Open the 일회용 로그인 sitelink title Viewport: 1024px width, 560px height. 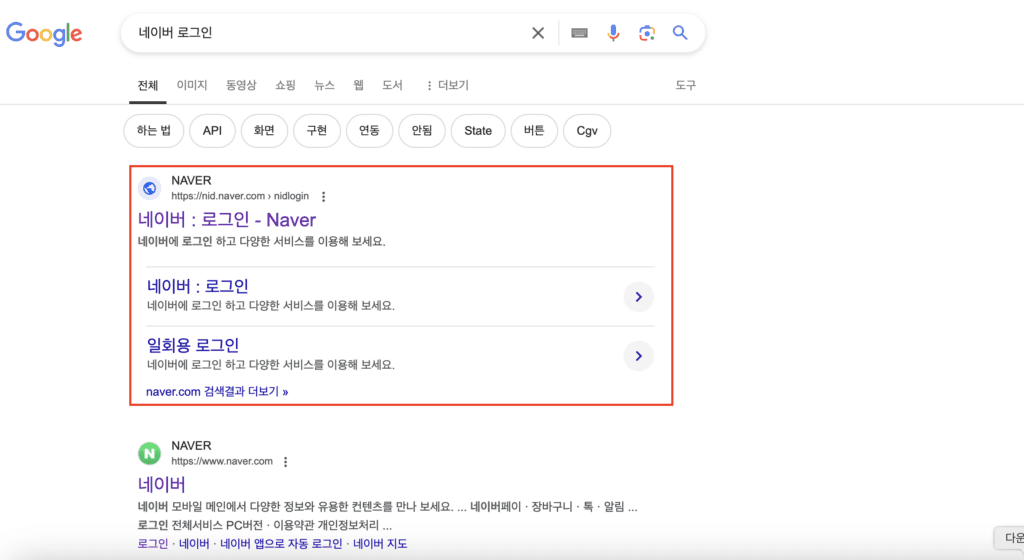click(193, 345)
